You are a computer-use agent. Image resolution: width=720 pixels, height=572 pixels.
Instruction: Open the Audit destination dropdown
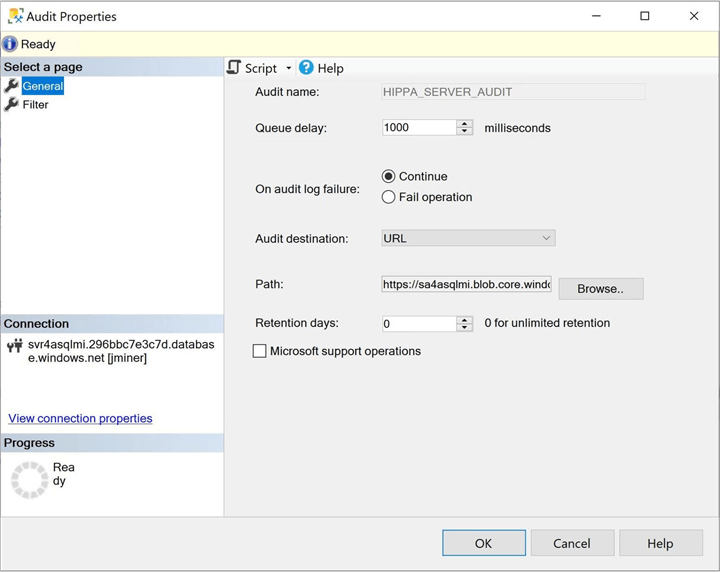[x=468, y=238]
